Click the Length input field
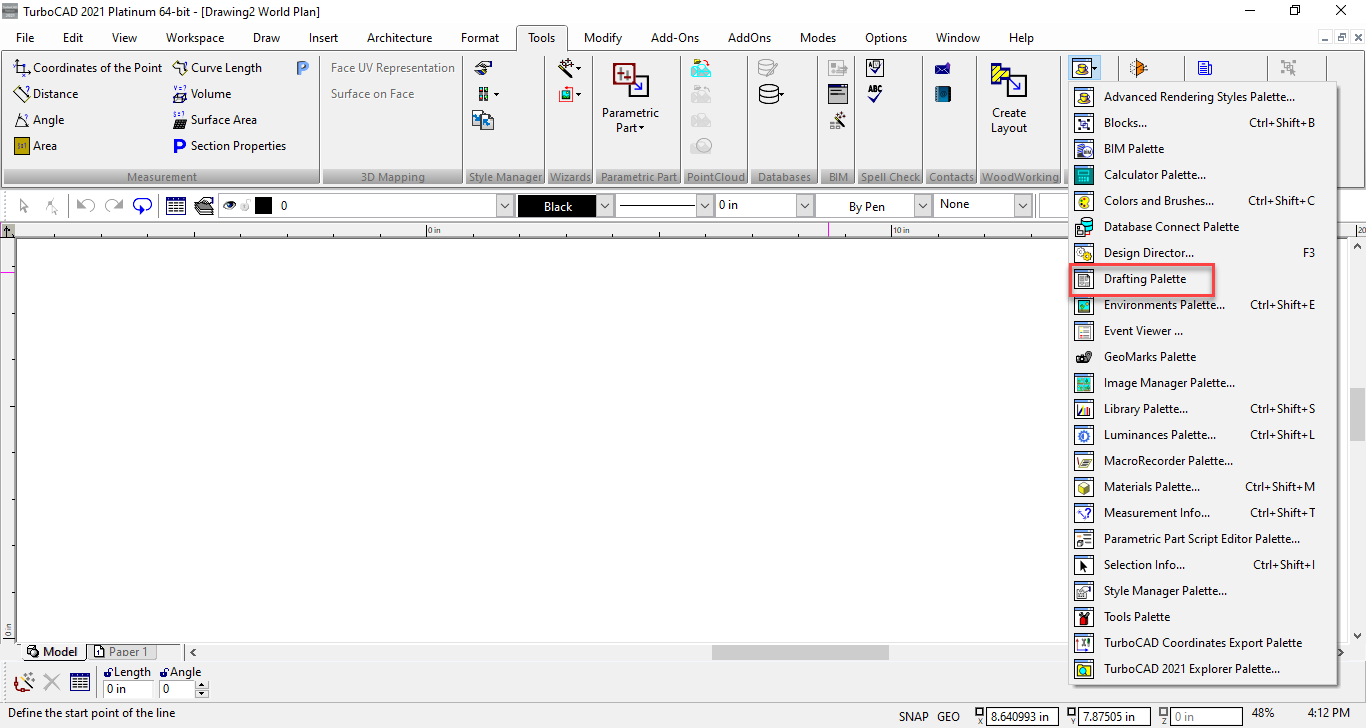Viewport: 1366px width, 728px height. coord(129,689)
